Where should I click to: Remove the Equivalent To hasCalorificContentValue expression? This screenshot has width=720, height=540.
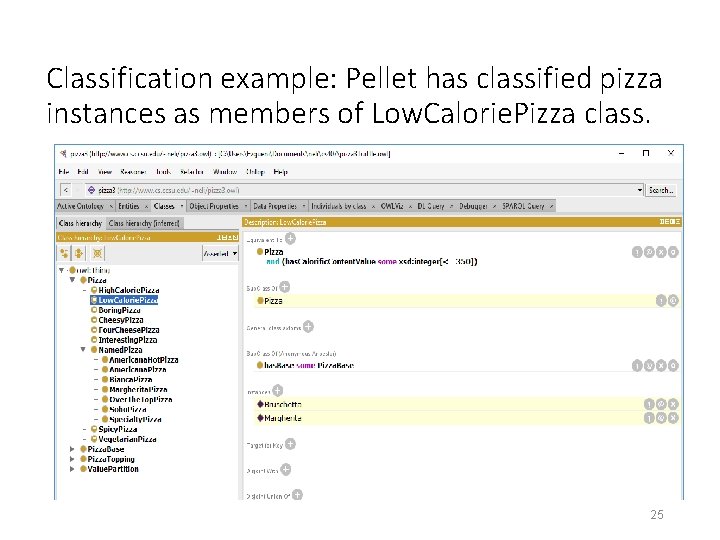(x=661, y=252)
